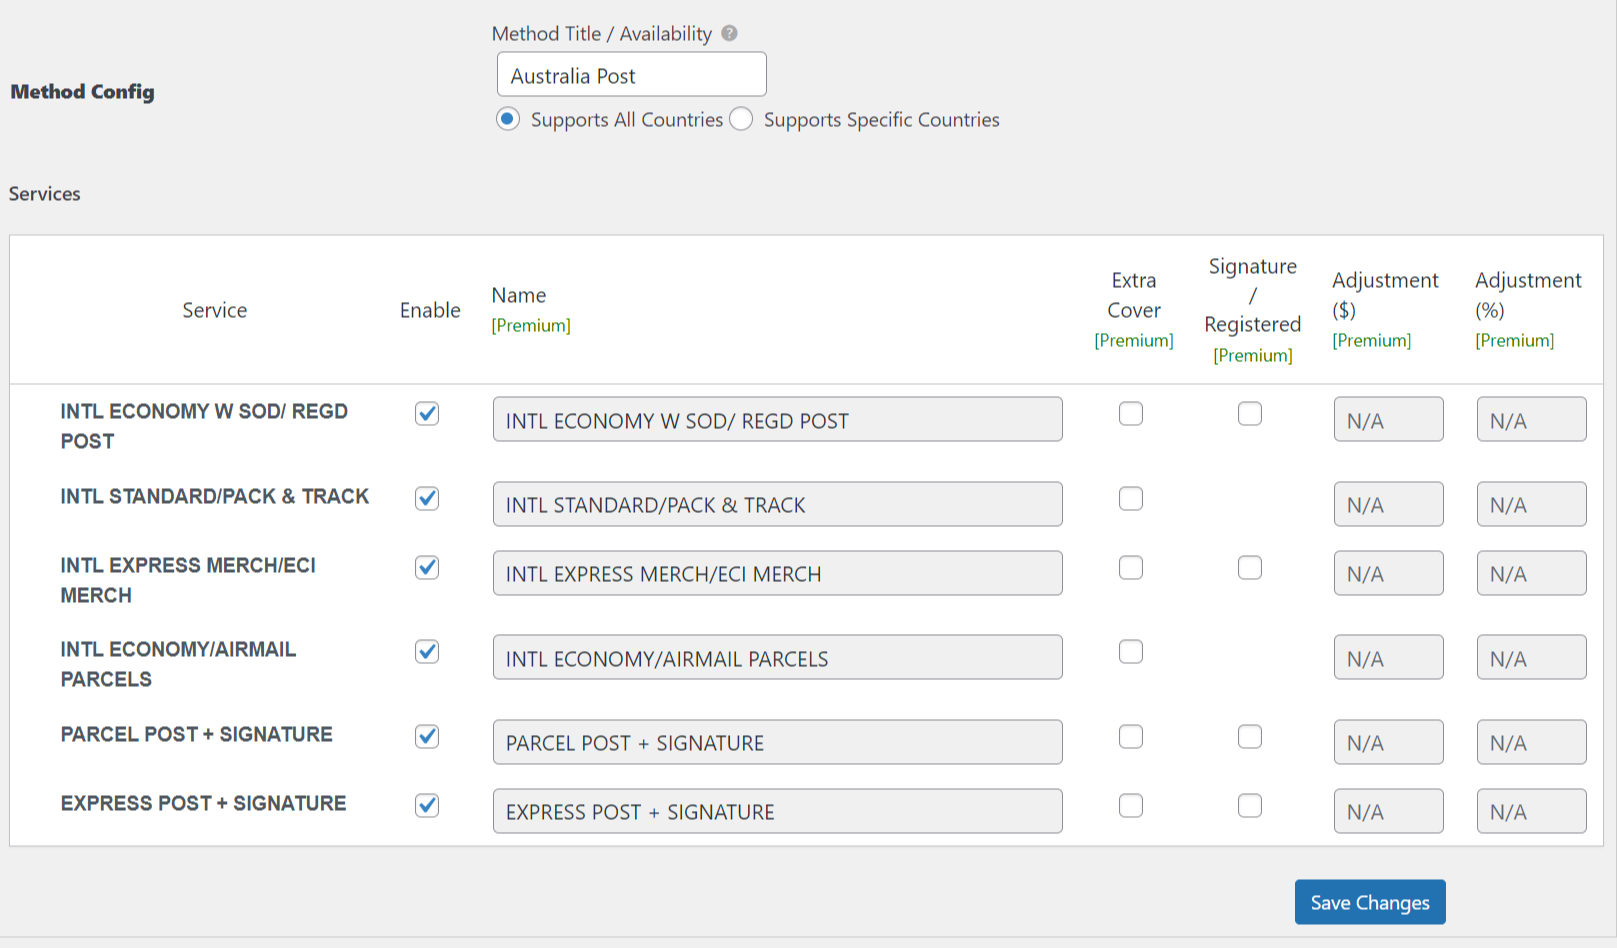Click name field INTL EXPRESS MERCH/ECI MERCH
This screenshot has width=1617, height=948.
point(778,573)
